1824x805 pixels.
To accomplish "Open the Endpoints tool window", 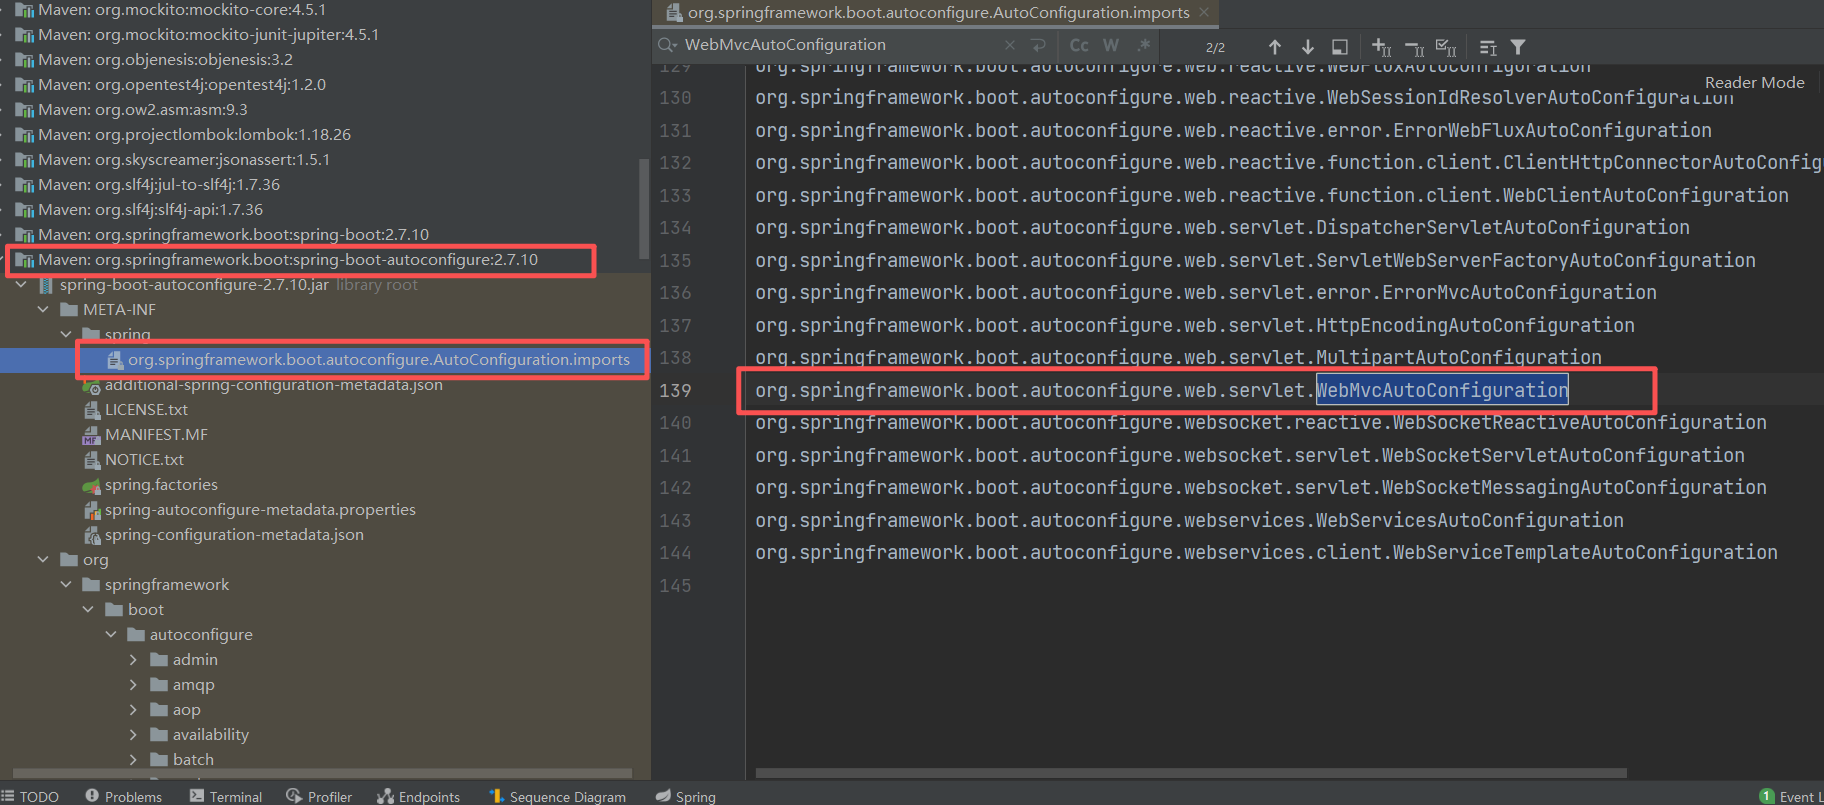I will pos(418,796).
